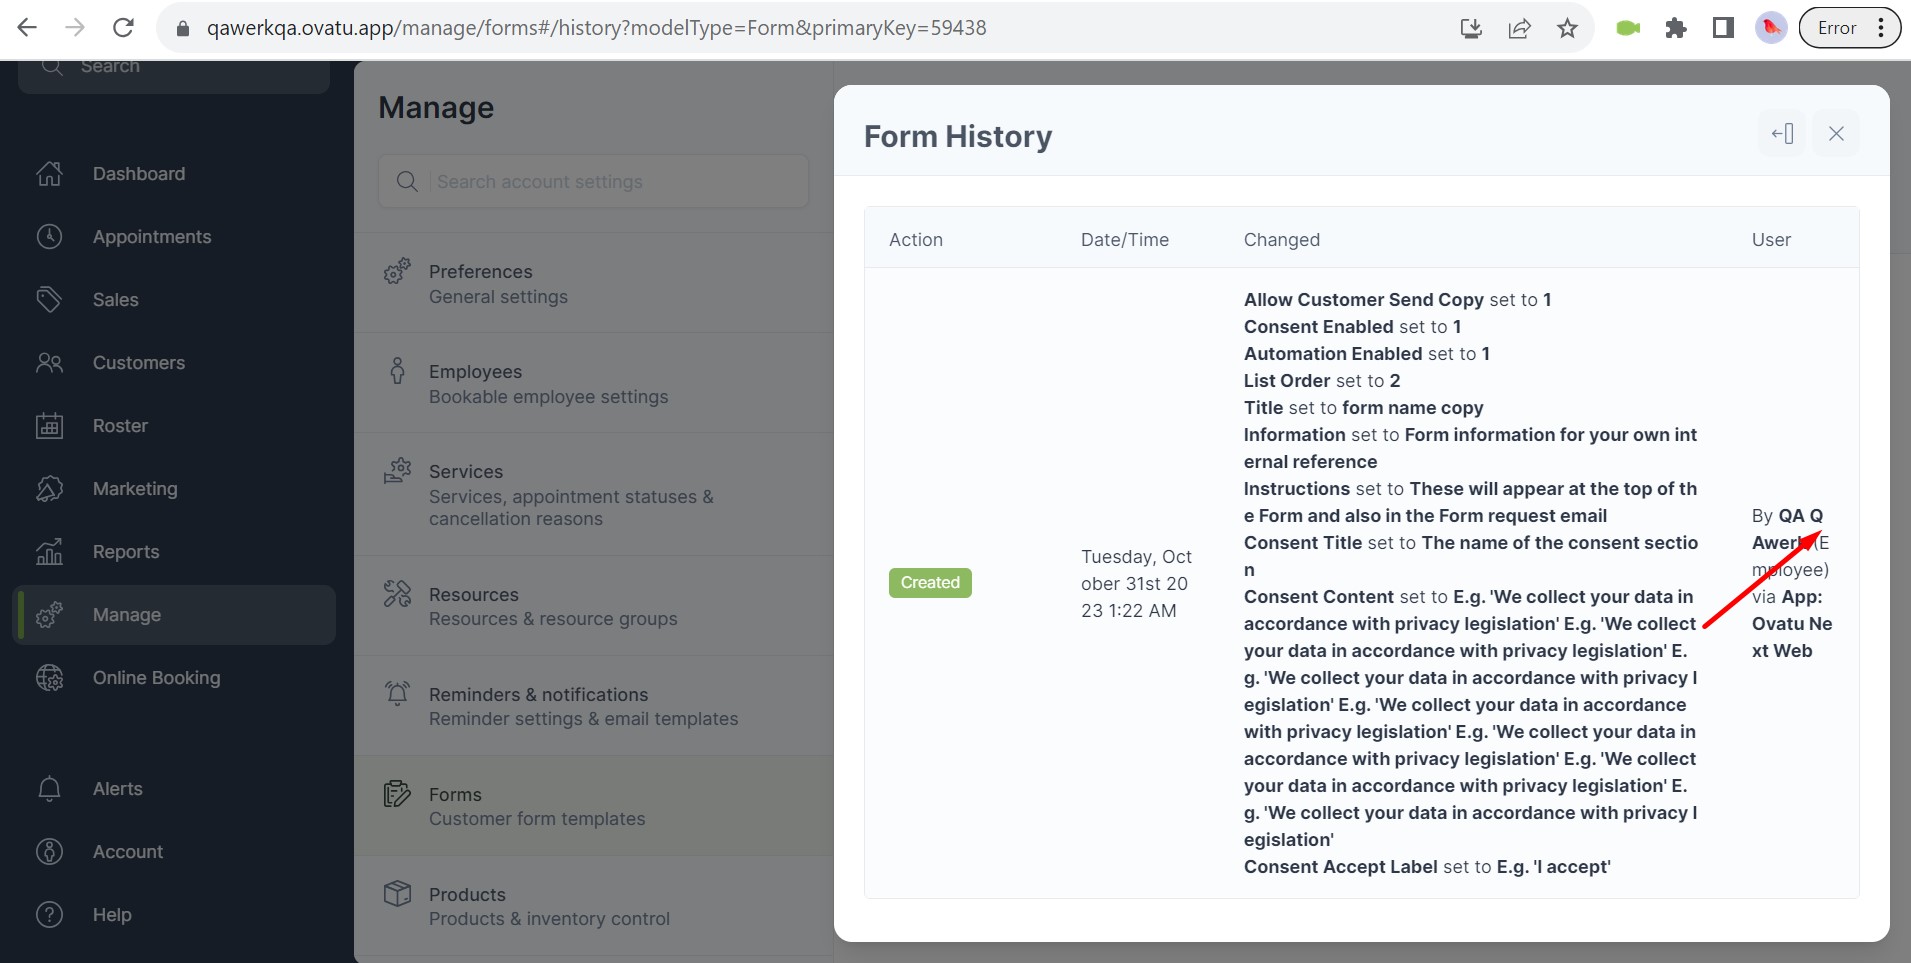
Task: Open the browser extensions puzzle icon
Action: coord(1676,28)
